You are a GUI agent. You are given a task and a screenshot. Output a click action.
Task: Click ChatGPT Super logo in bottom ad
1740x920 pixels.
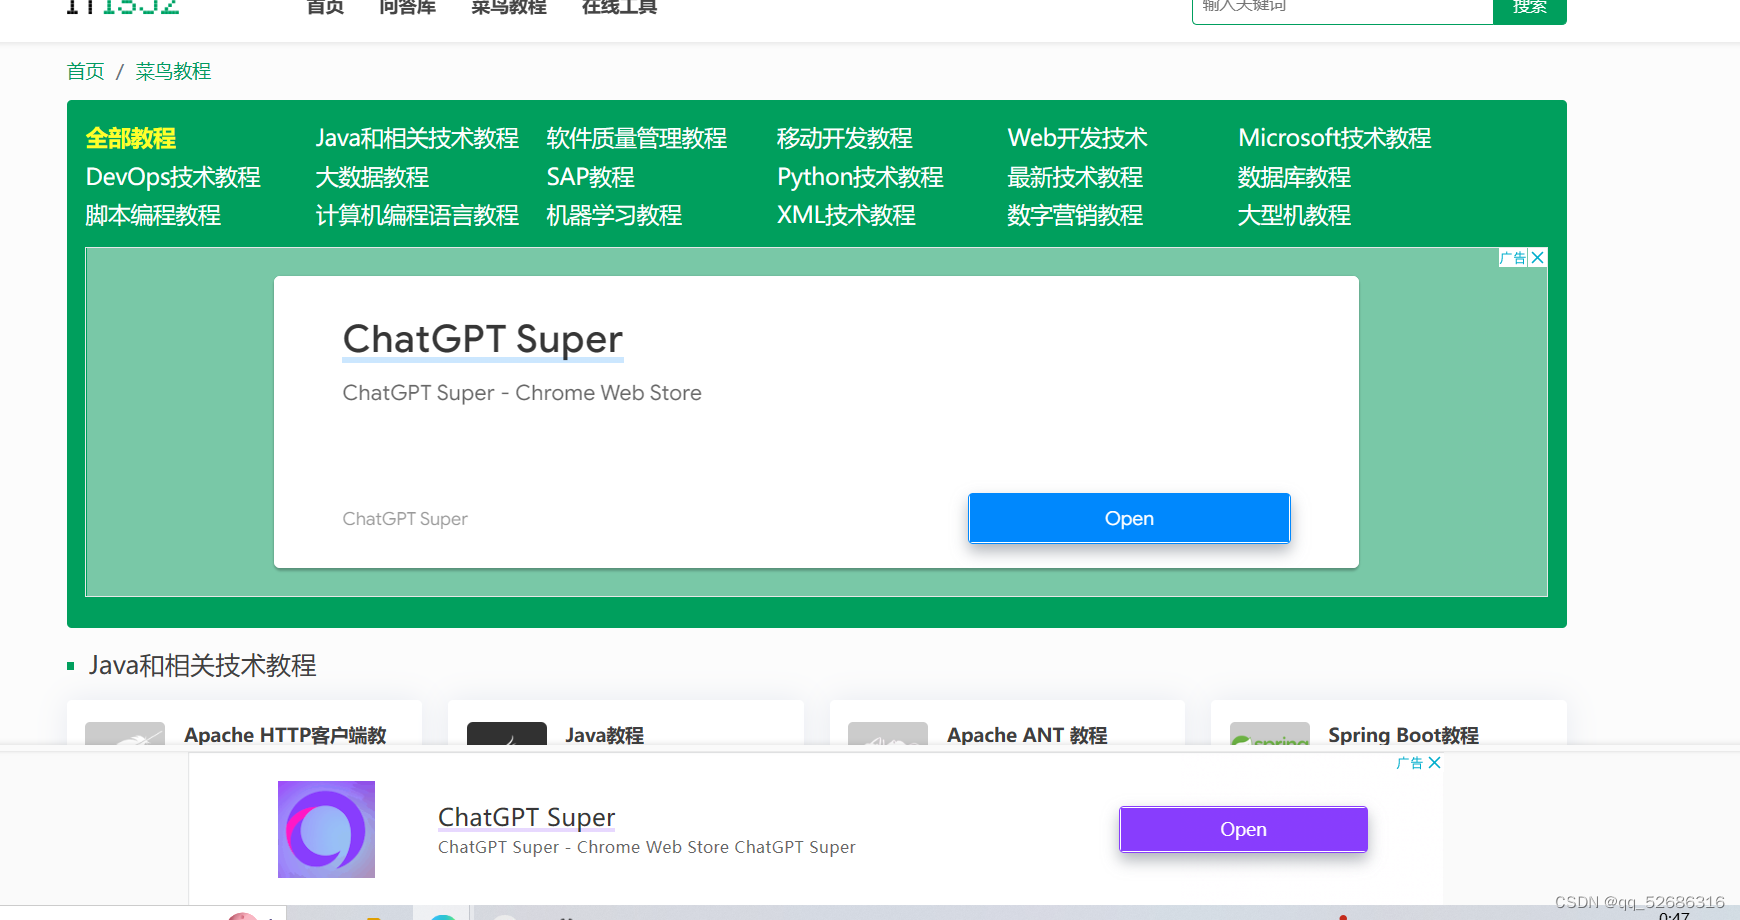pos(326,829)
